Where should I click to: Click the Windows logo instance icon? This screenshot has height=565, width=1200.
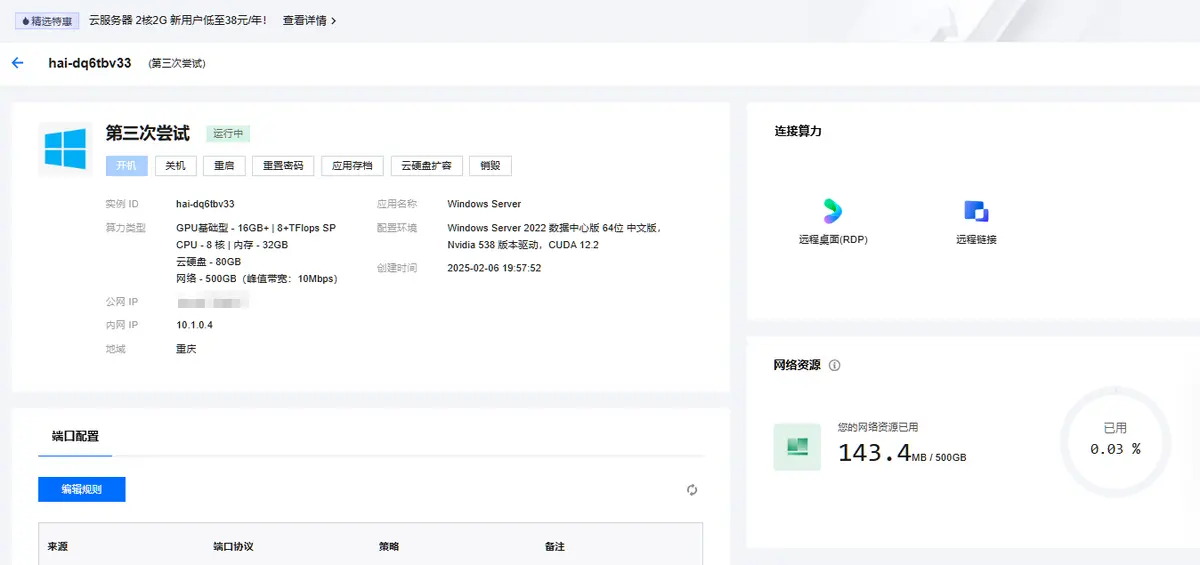(x=65, y=149)
